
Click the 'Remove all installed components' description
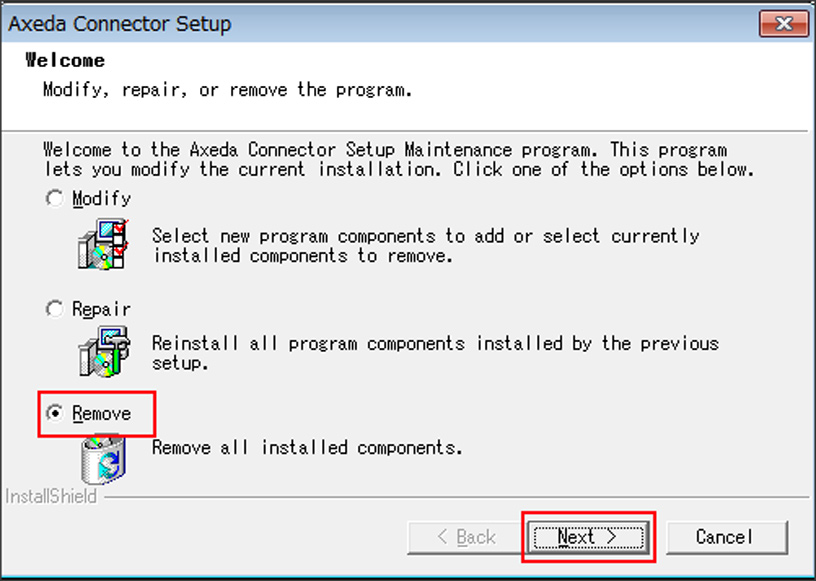(x=307, y=448)
